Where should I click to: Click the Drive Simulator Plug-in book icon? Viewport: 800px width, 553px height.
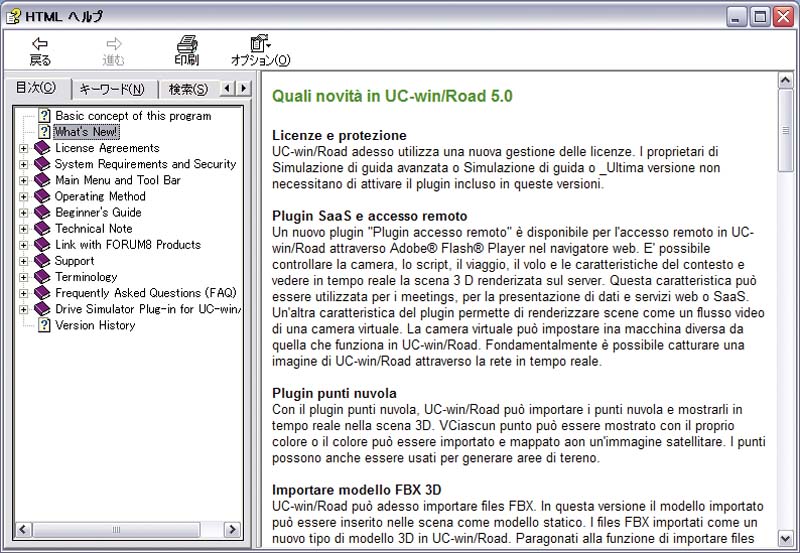tap(42, 309)
